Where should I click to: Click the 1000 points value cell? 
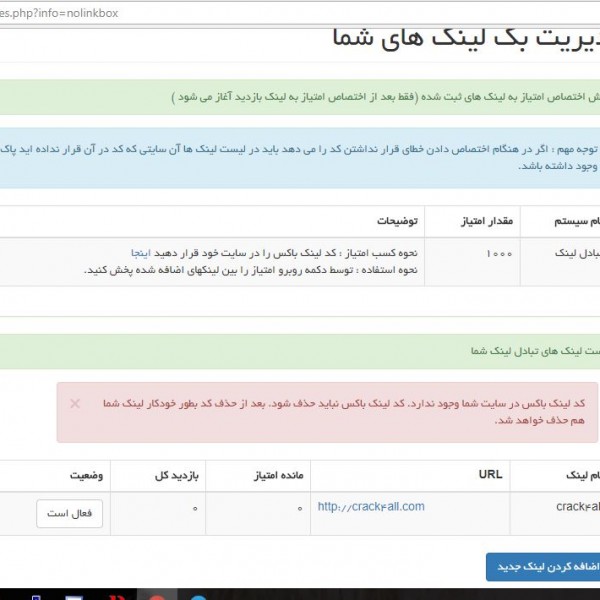(x=499, y=253)
